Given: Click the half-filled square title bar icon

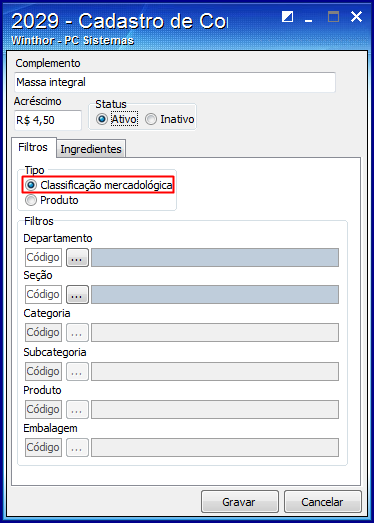Looking at the screenshot, I should click(x=287, y=16).
